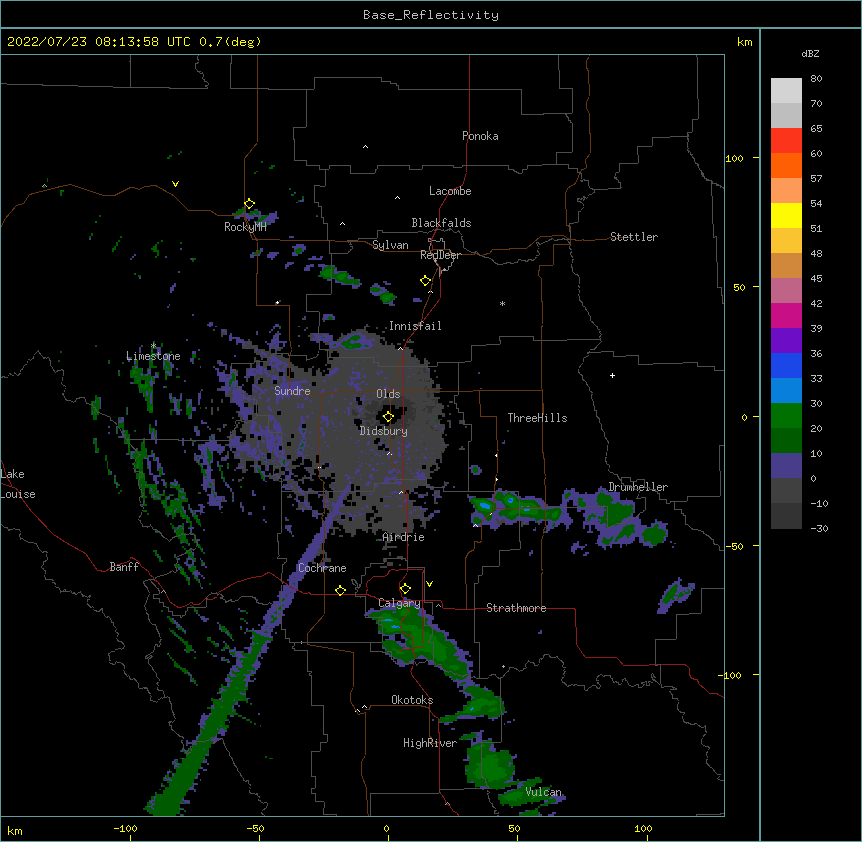Click the Sundre town label
Image resolution: width=862 pixels, height=842 pixels.
292,391
